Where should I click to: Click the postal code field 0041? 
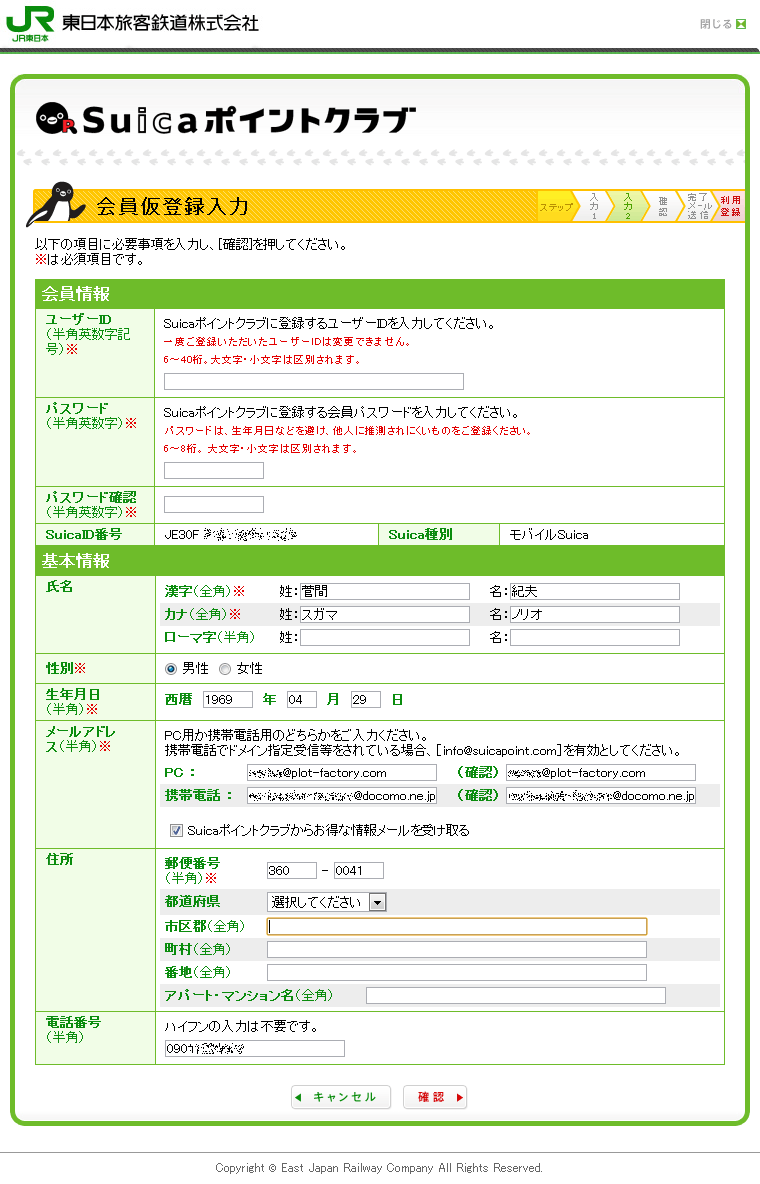(359, 871)
